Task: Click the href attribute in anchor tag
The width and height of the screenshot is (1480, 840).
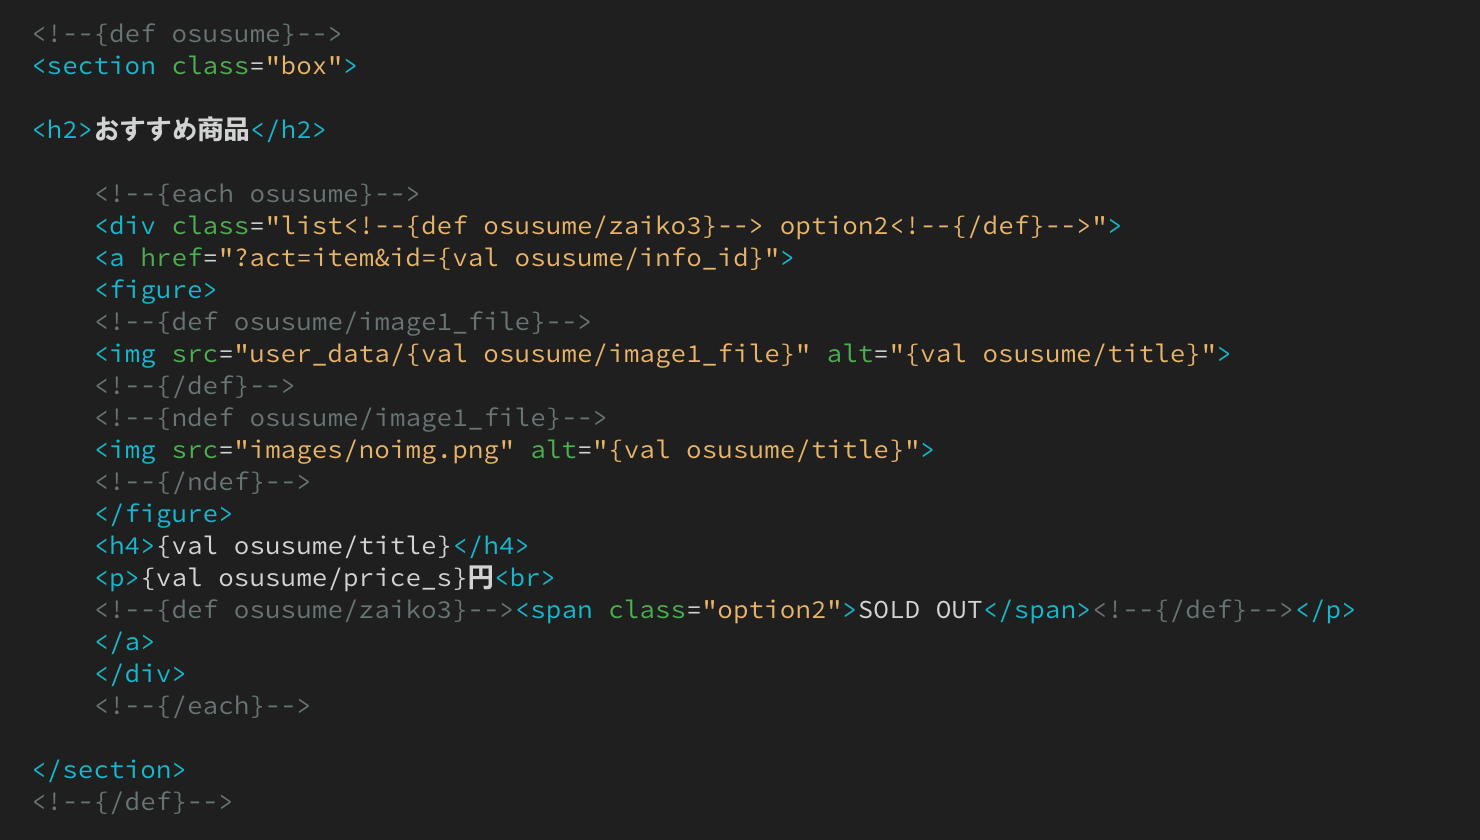Action: click(171, 258)
